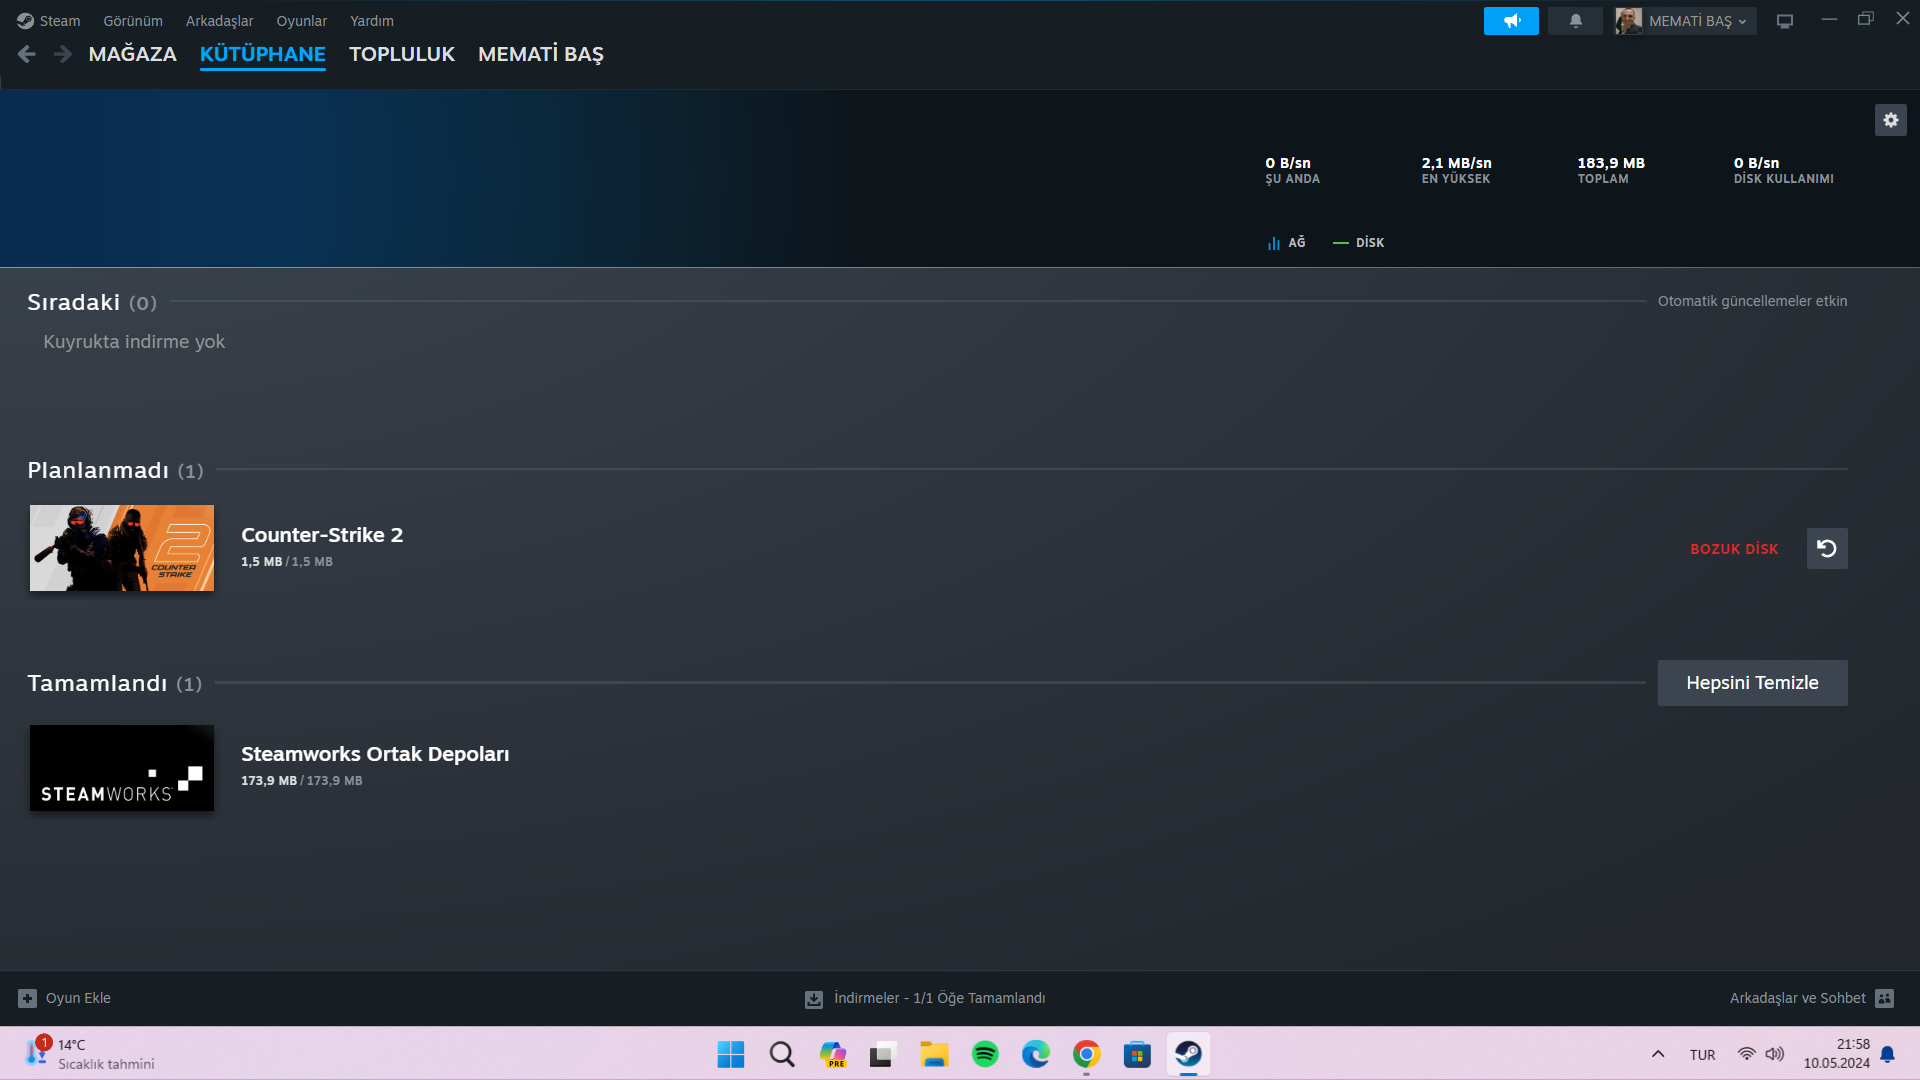The width and height of the screenshot is (1920, 1080).
Task: Open the notifications bell
Action: tap(1575, 21)
